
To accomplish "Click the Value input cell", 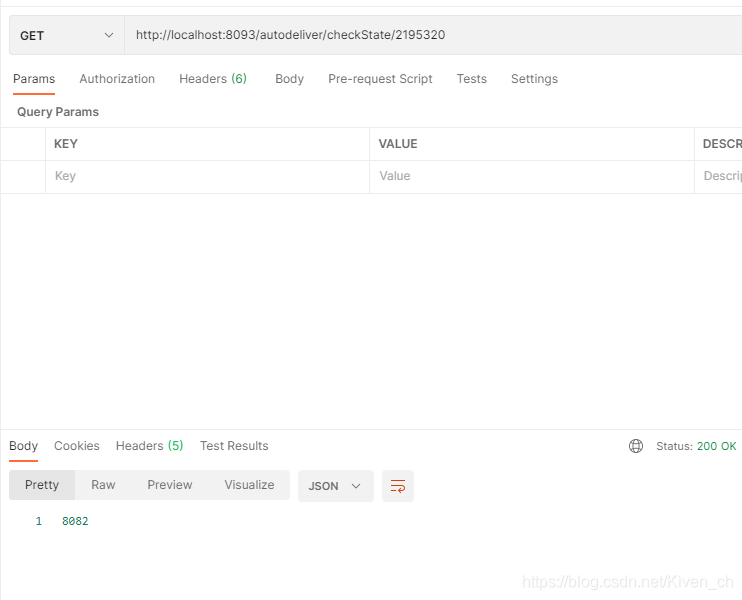I will click(532, 176).
